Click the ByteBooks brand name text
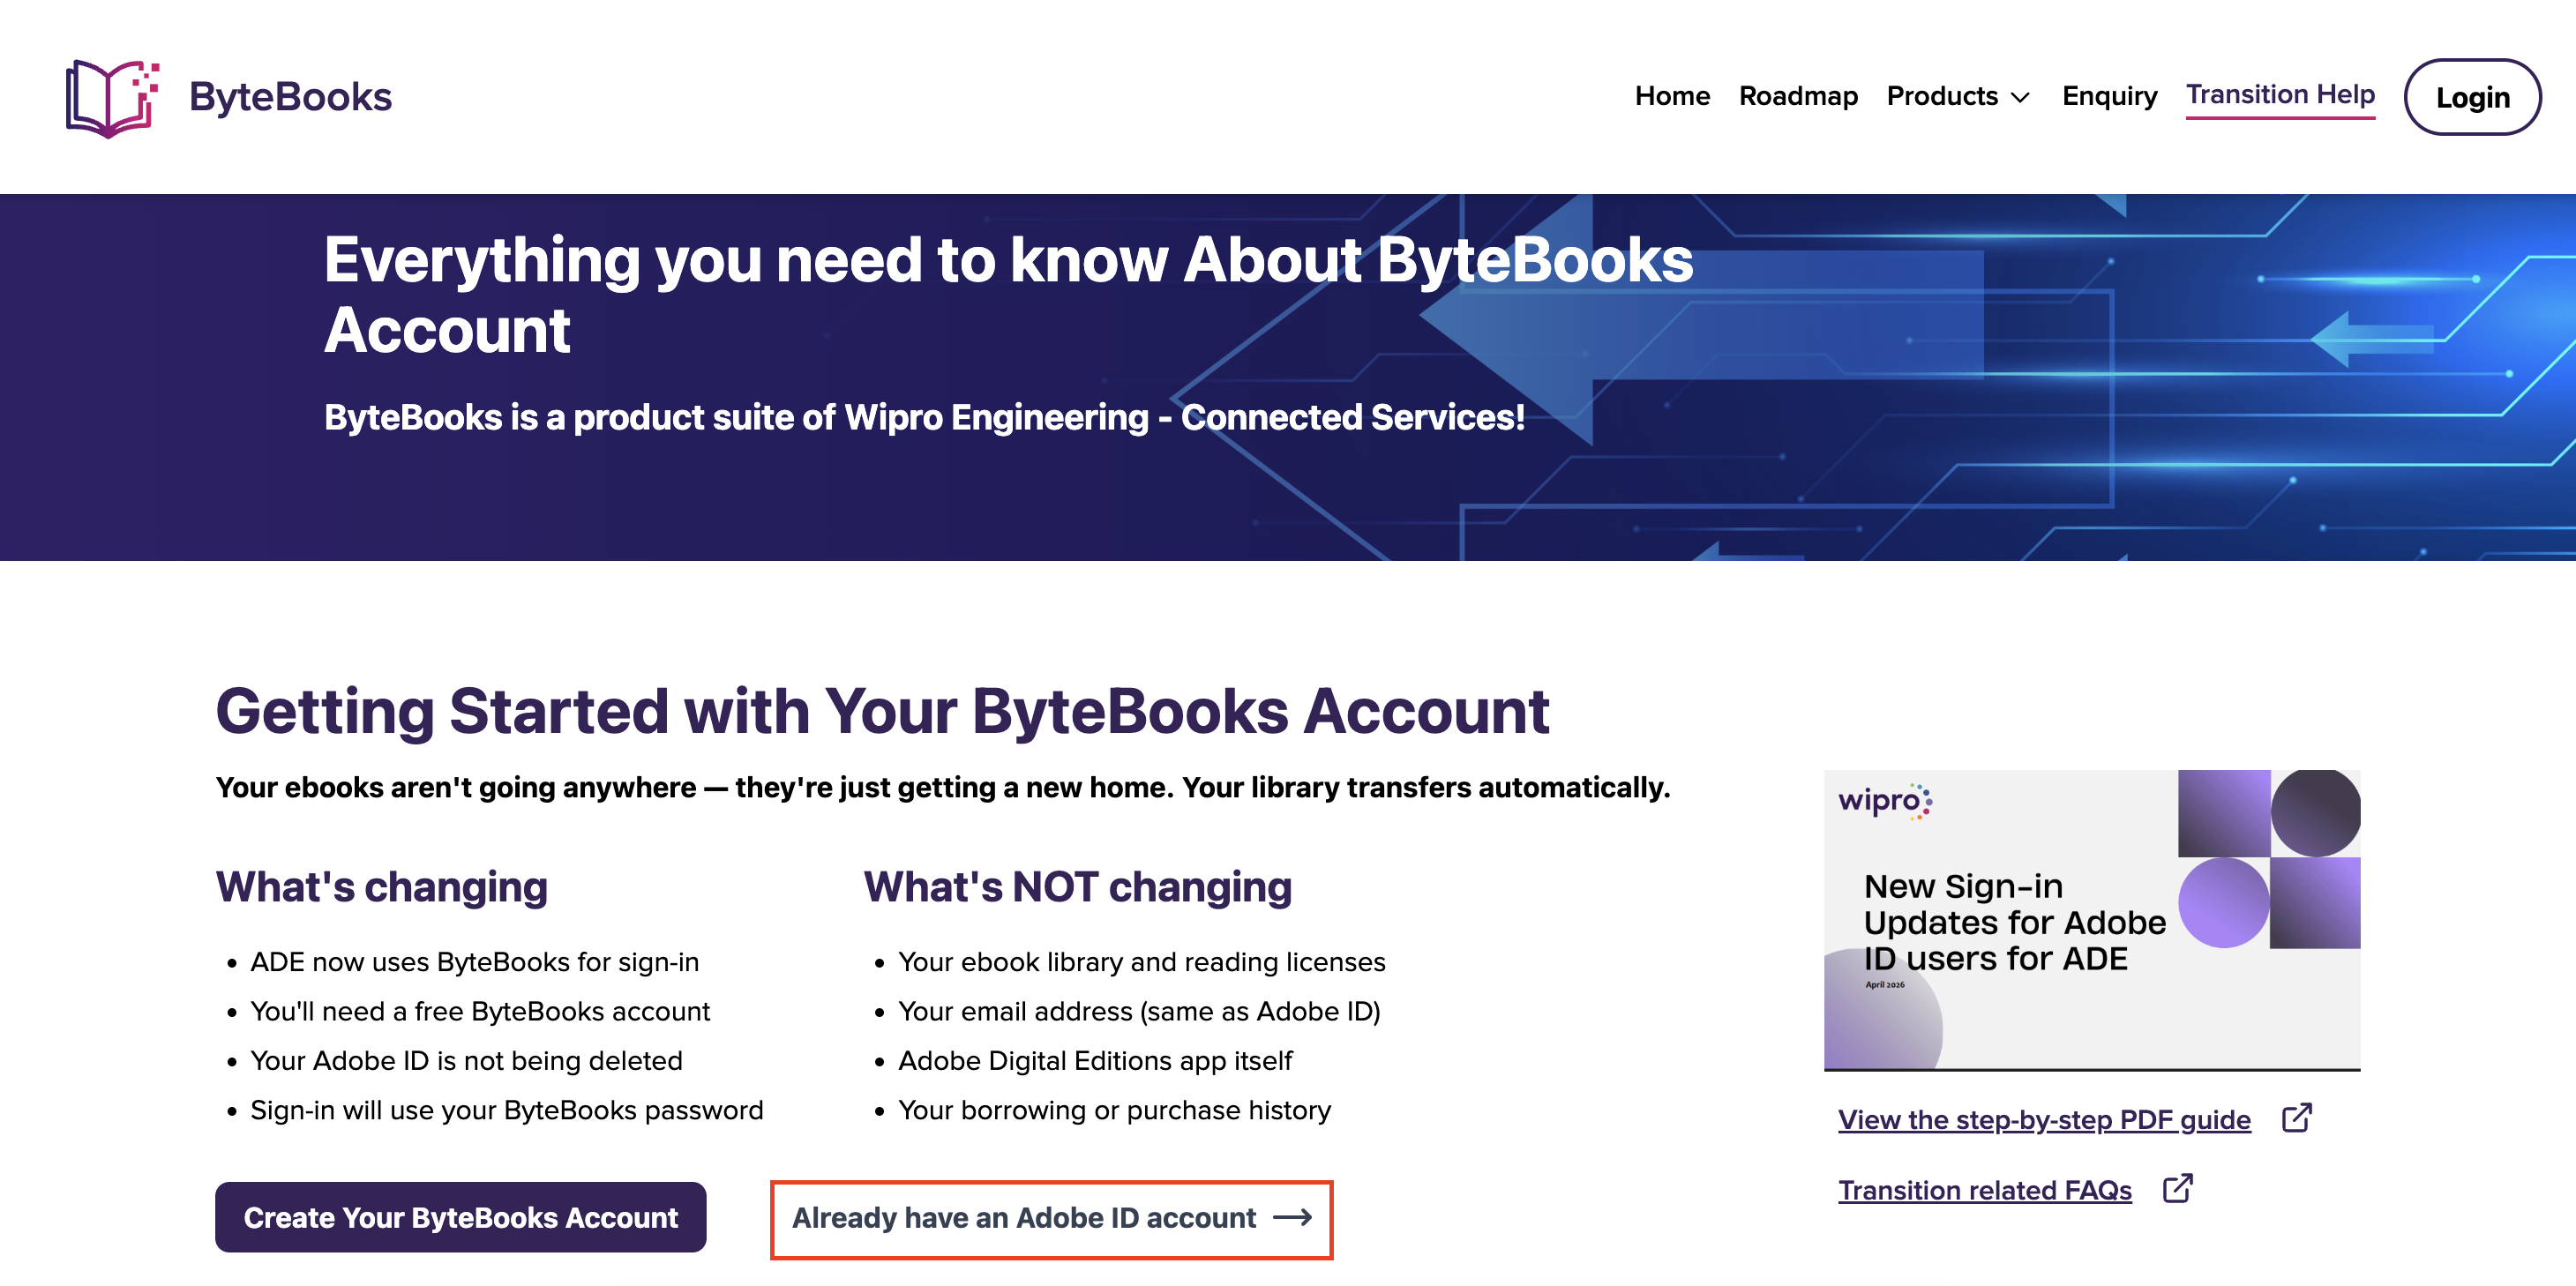This screenshot has width=2576, height=1286. pos(290,98)
